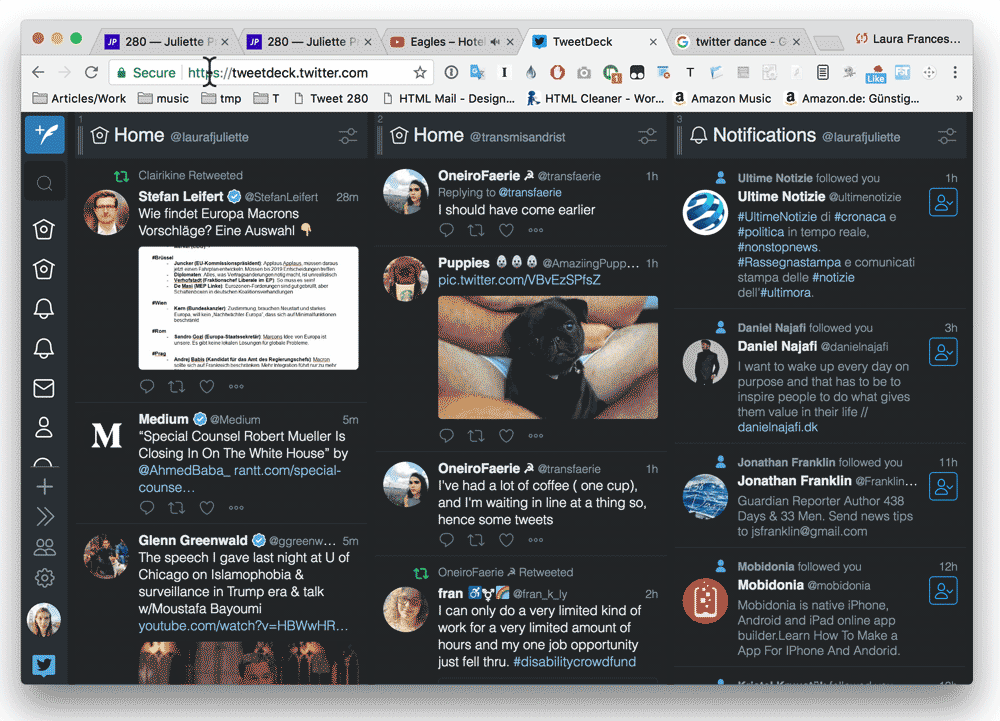Open the search icon in the sidebar
1000x721 pixels.
[x=45, y=184]
